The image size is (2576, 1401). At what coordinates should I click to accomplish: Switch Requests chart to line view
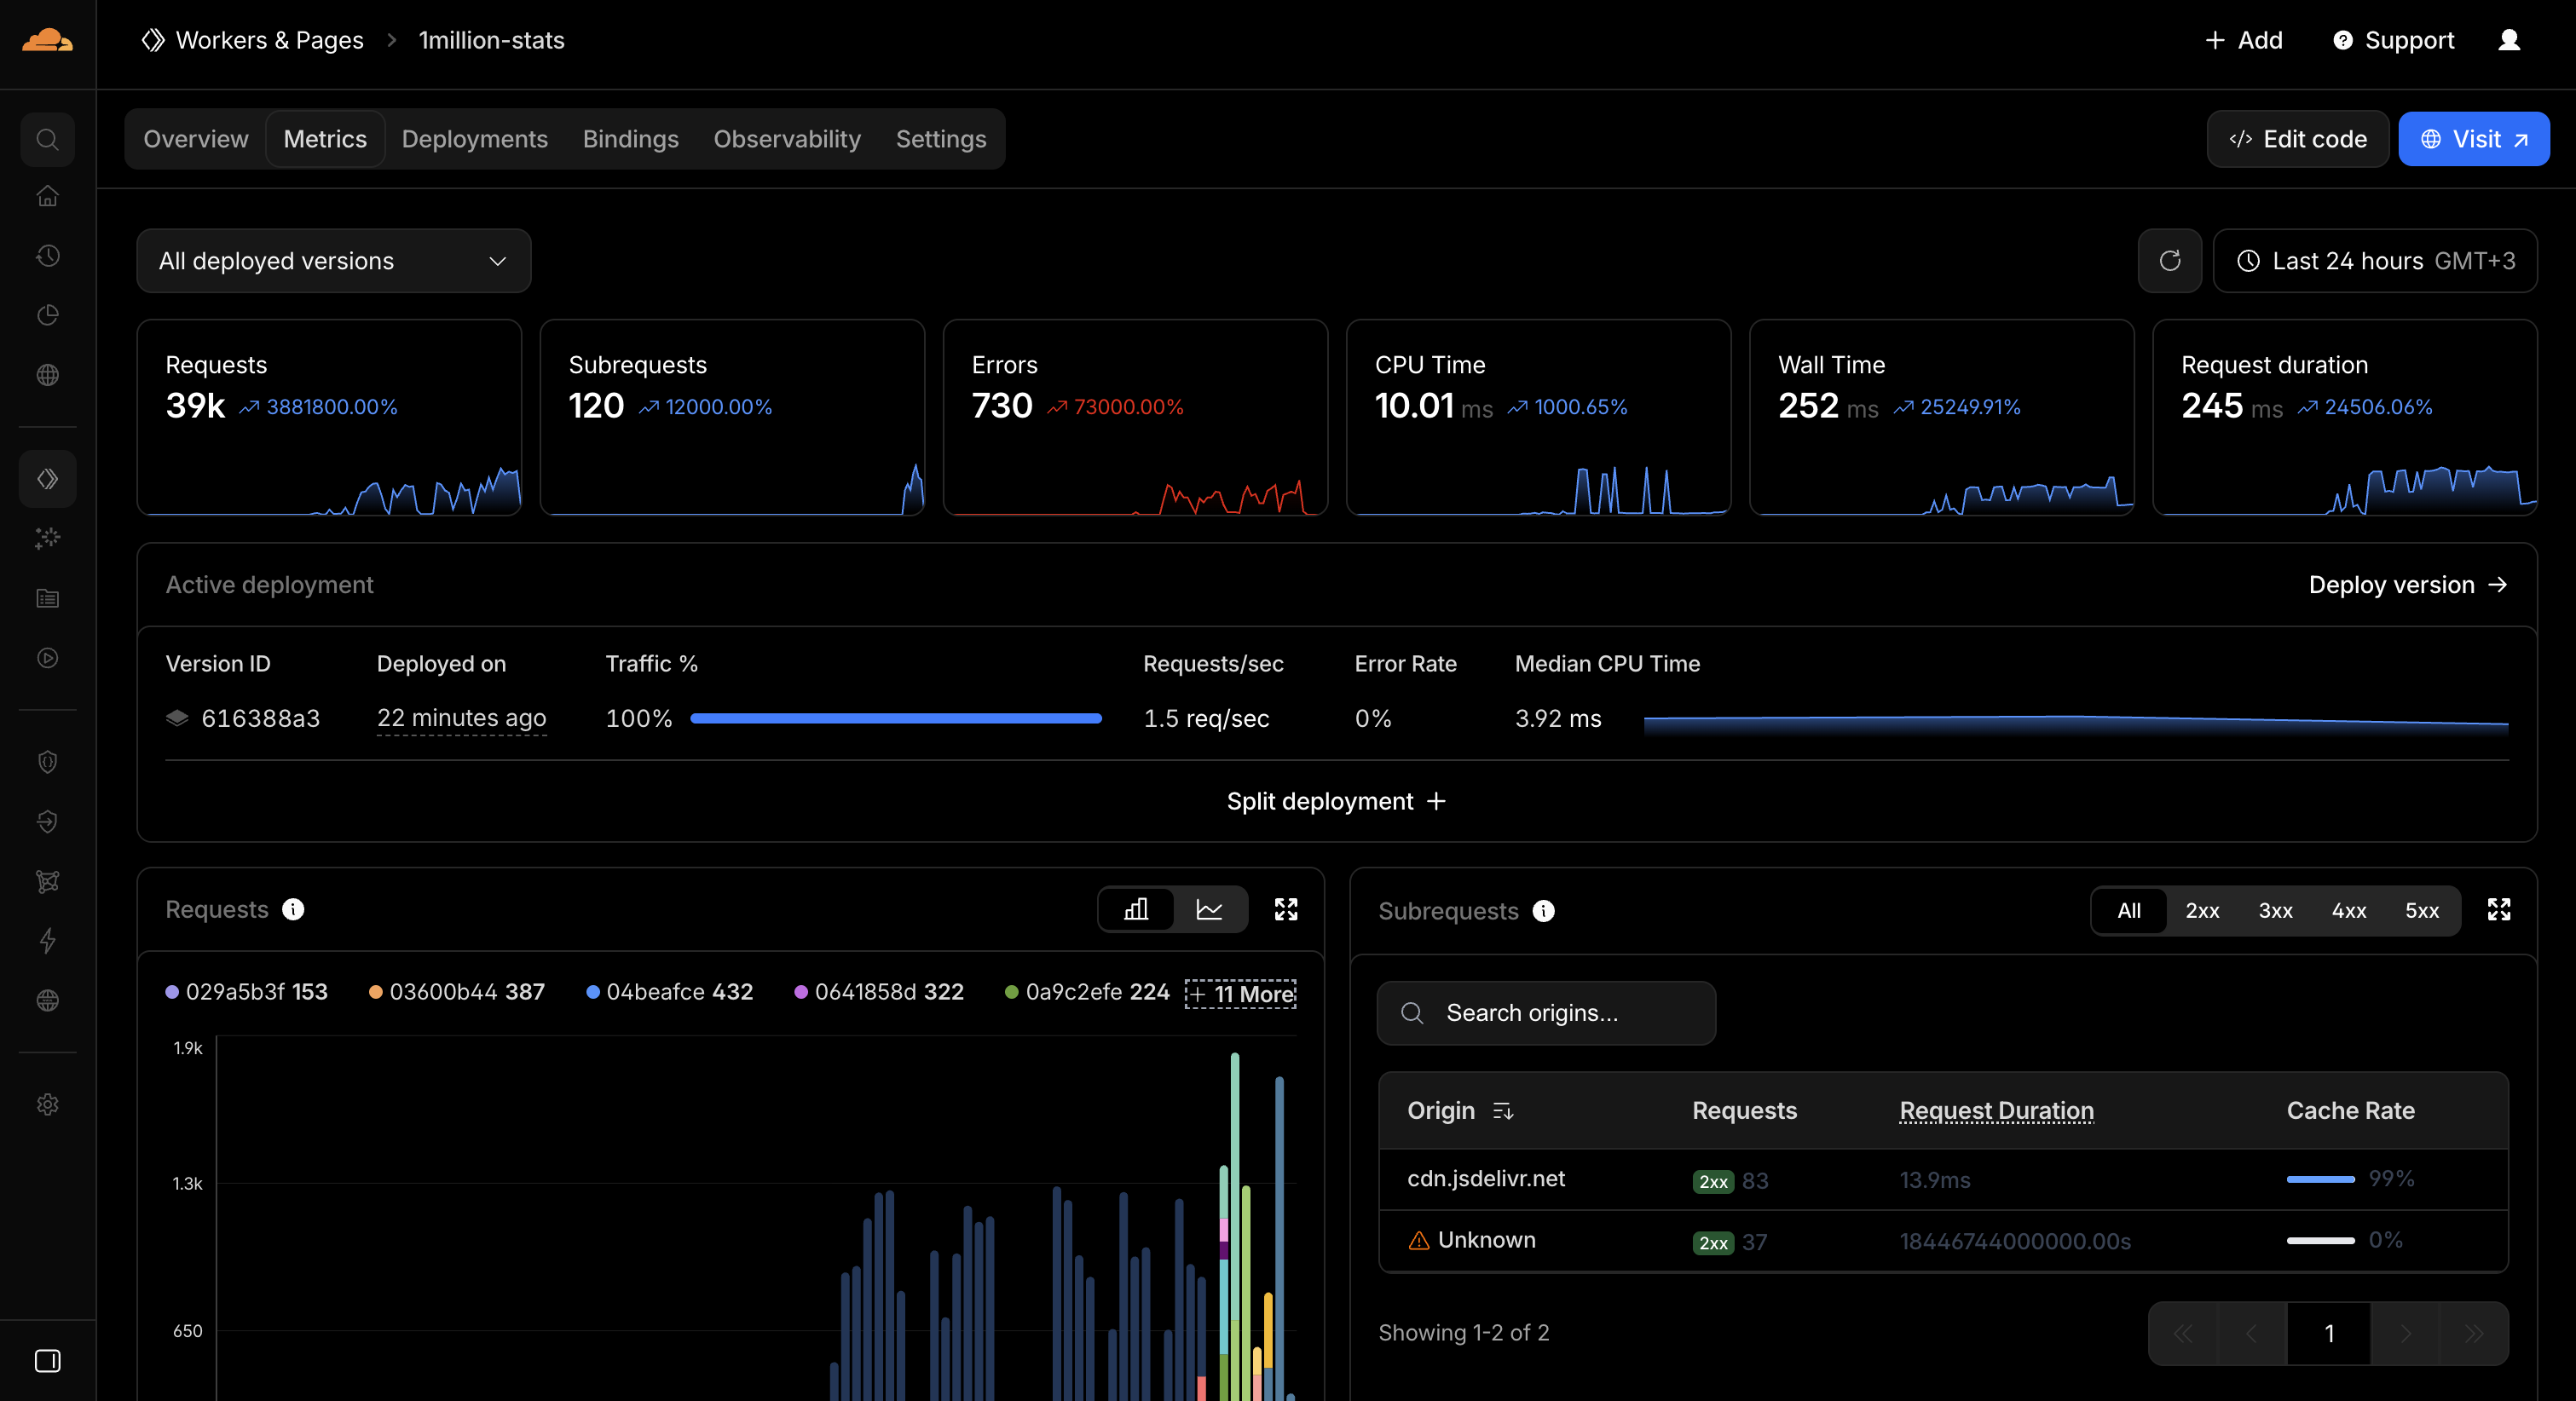click(1209, 909)
